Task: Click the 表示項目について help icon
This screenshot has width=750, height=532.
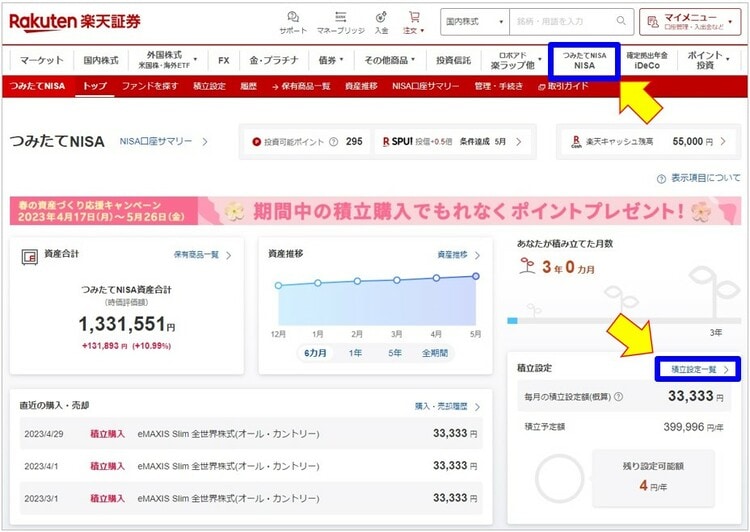Action: pos(662,179)
